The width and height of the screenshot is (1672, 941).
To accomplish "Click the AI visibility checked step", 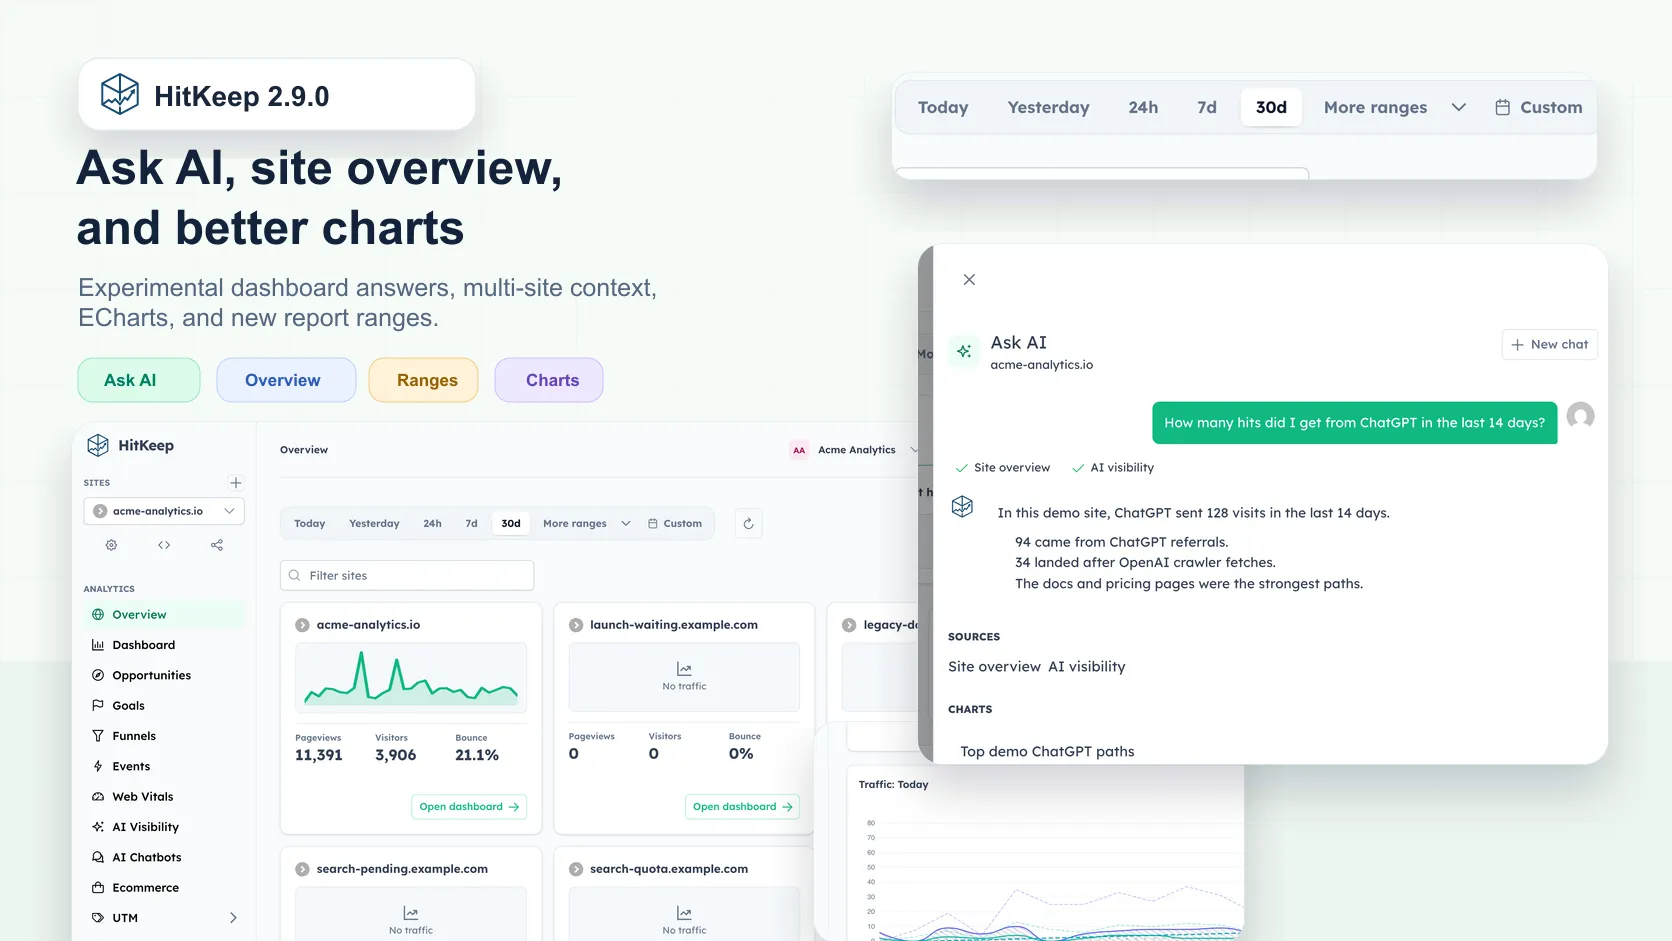I will coord(1113,468).
